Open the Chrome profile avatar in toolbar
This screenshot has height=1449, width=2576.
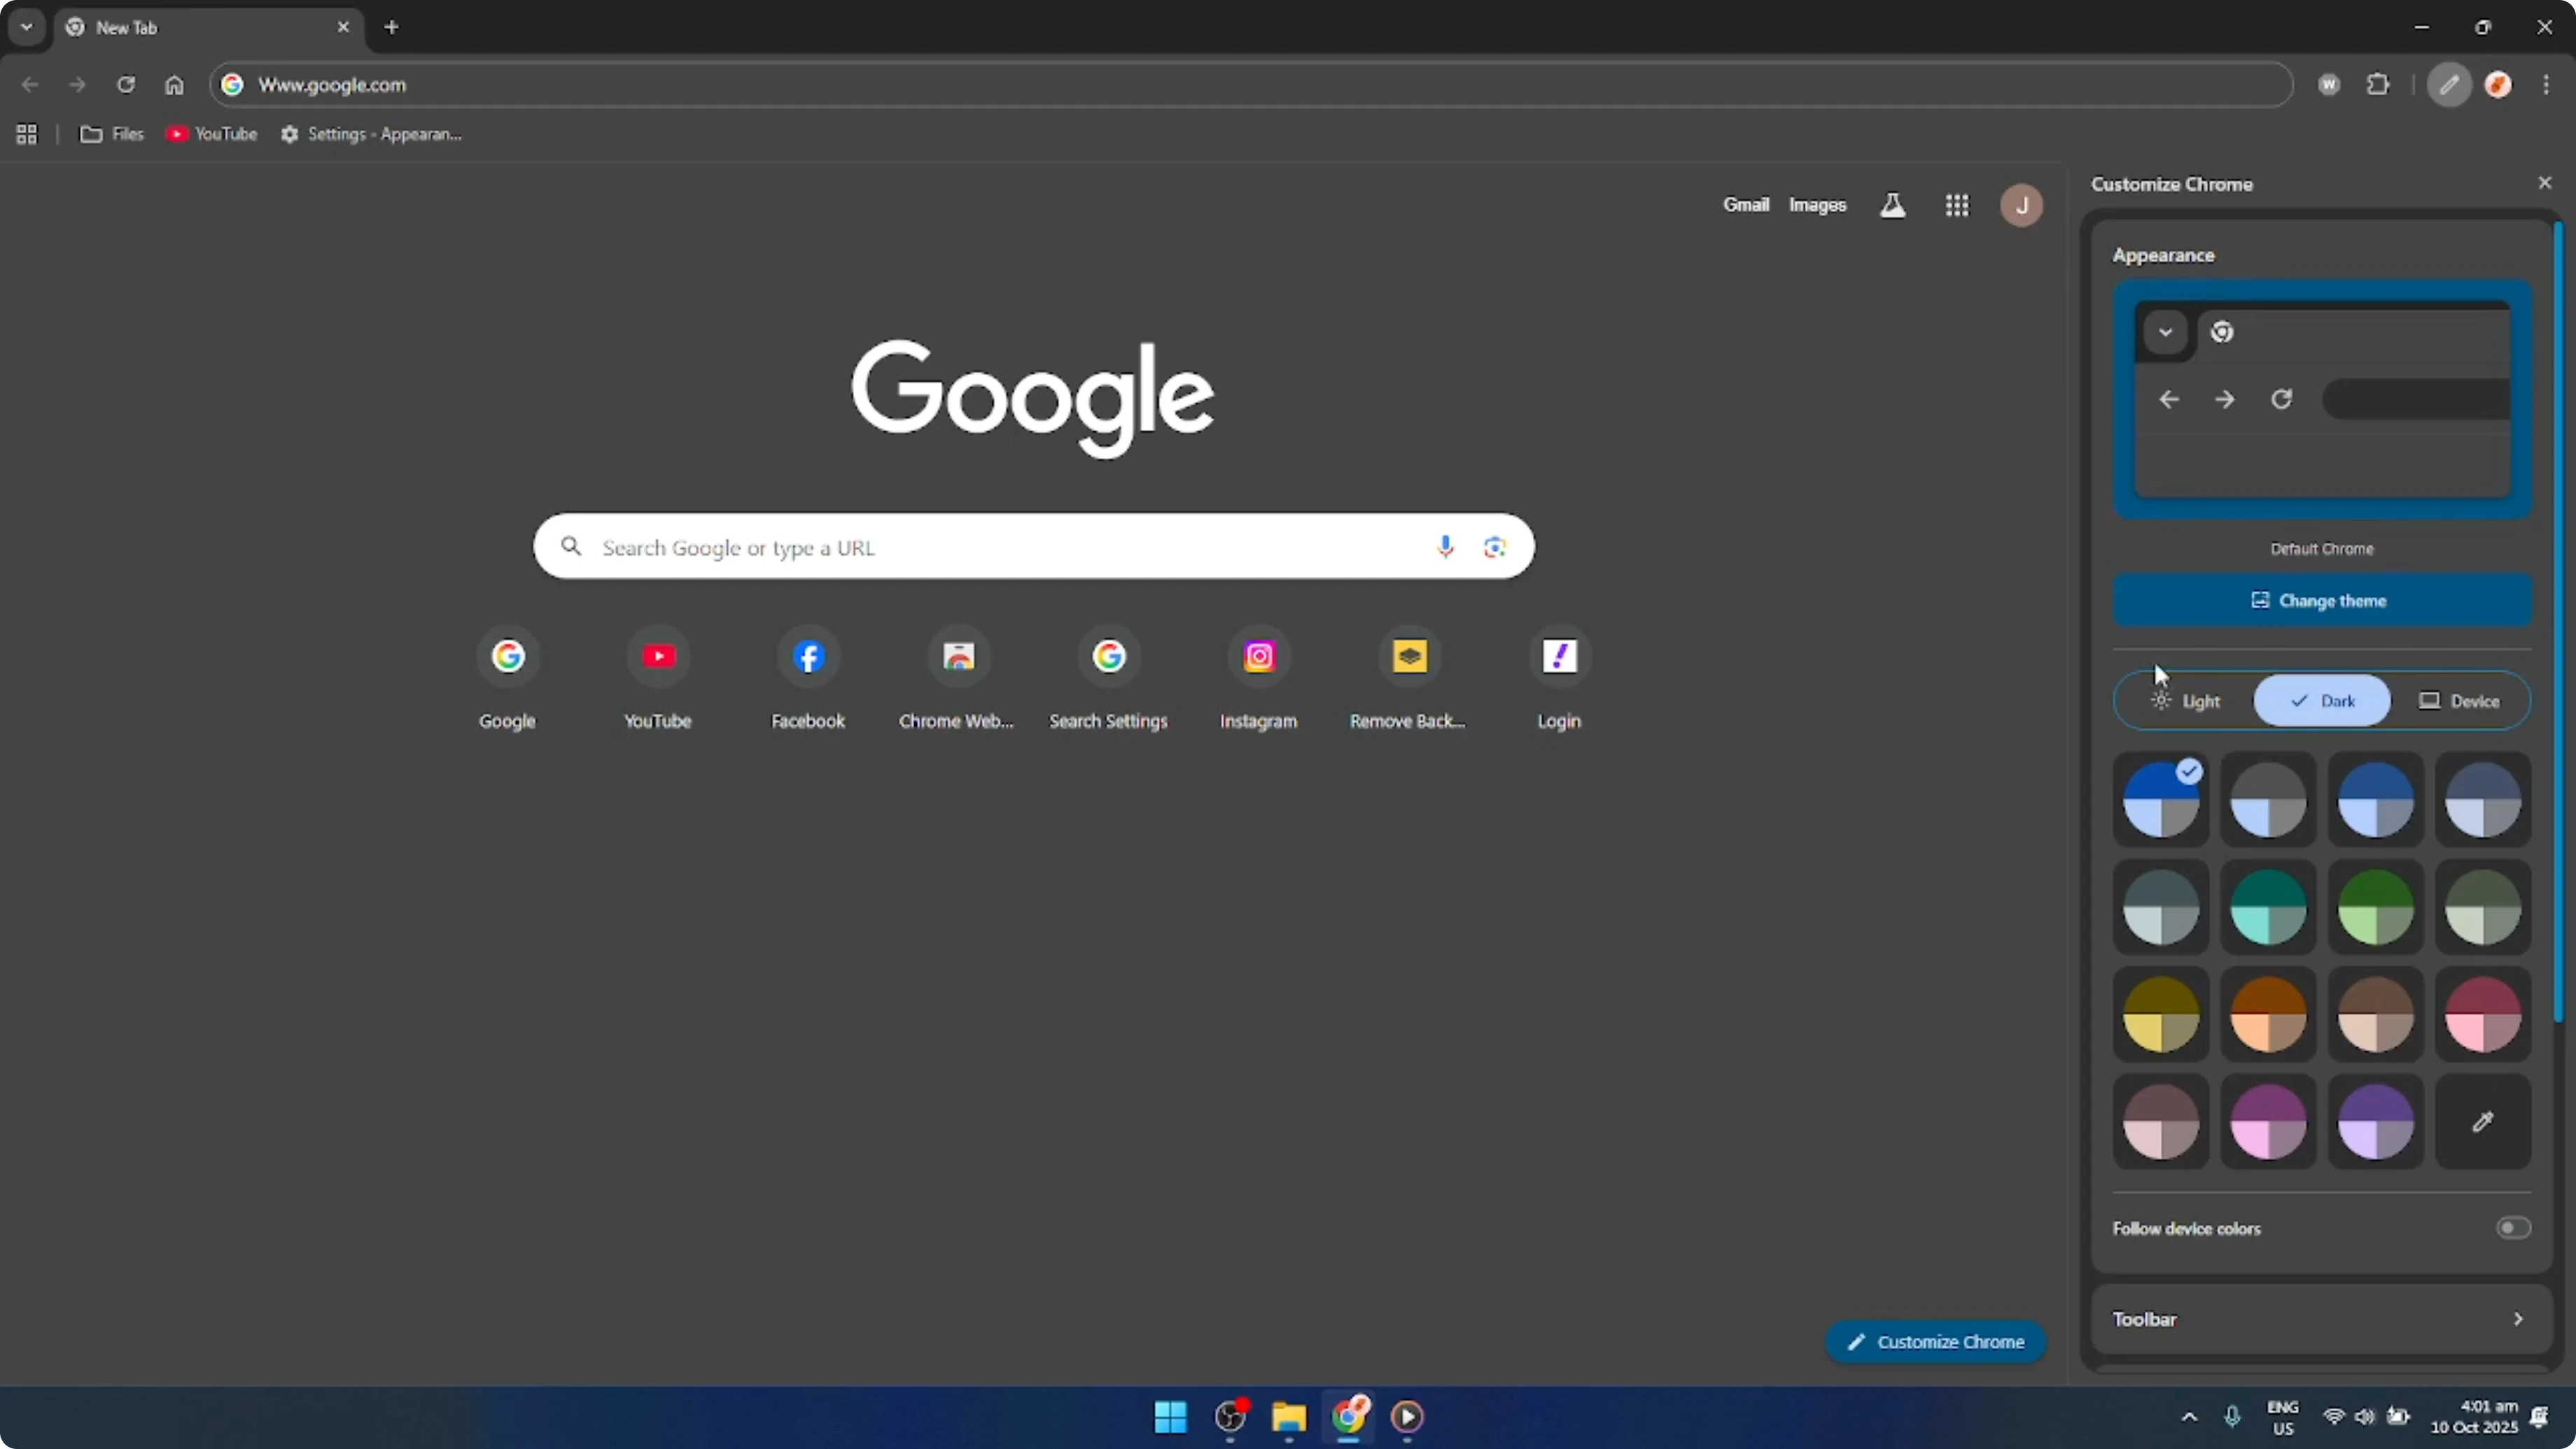point(2498,85)
